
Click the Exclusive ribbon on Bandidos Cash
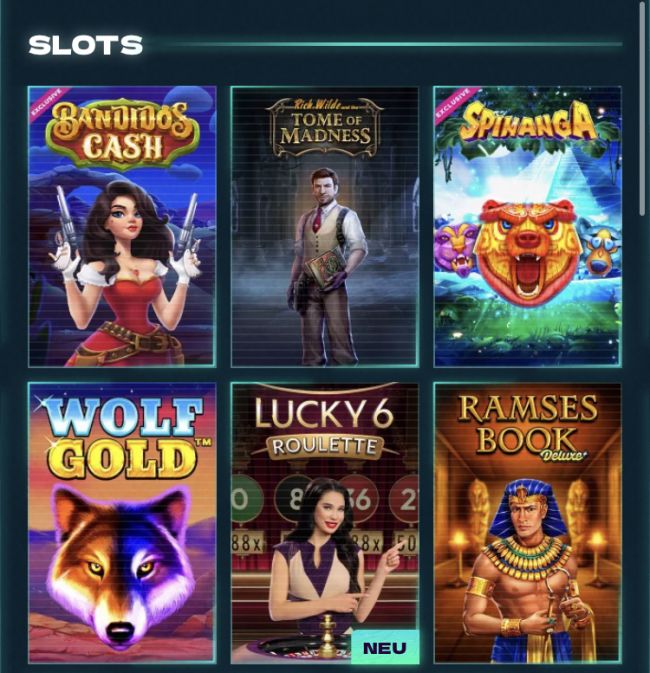pyautogui.click(x=48, y=102)
